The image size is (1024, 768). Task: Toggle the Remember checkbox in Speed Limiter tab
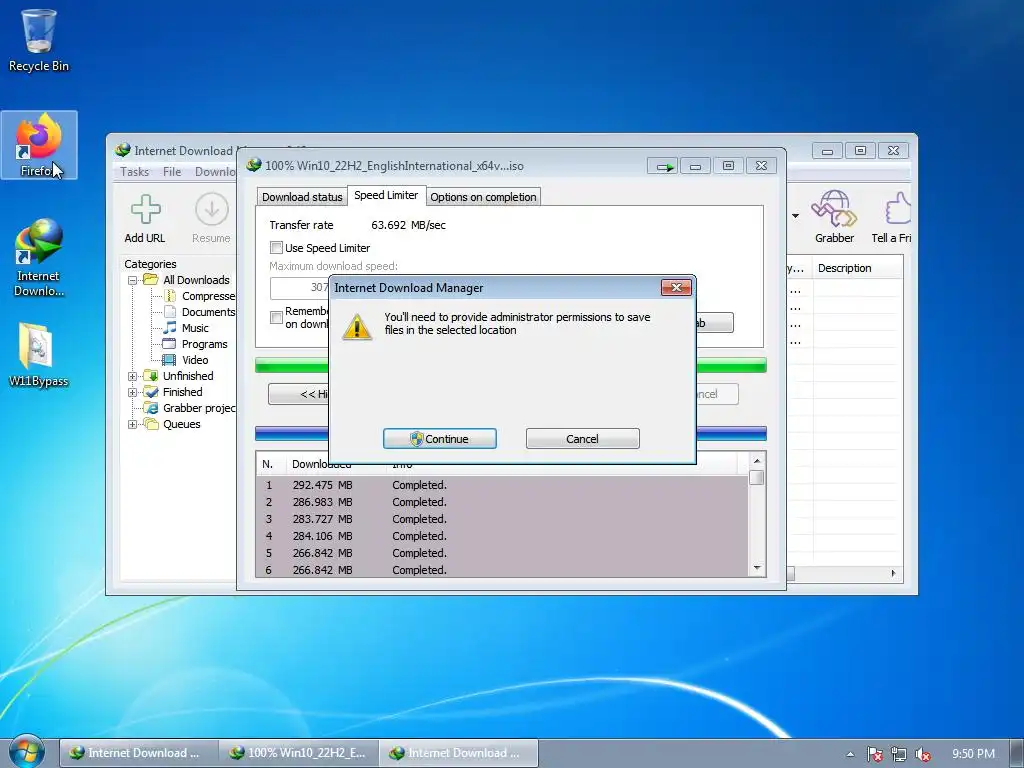click(276, 317)
